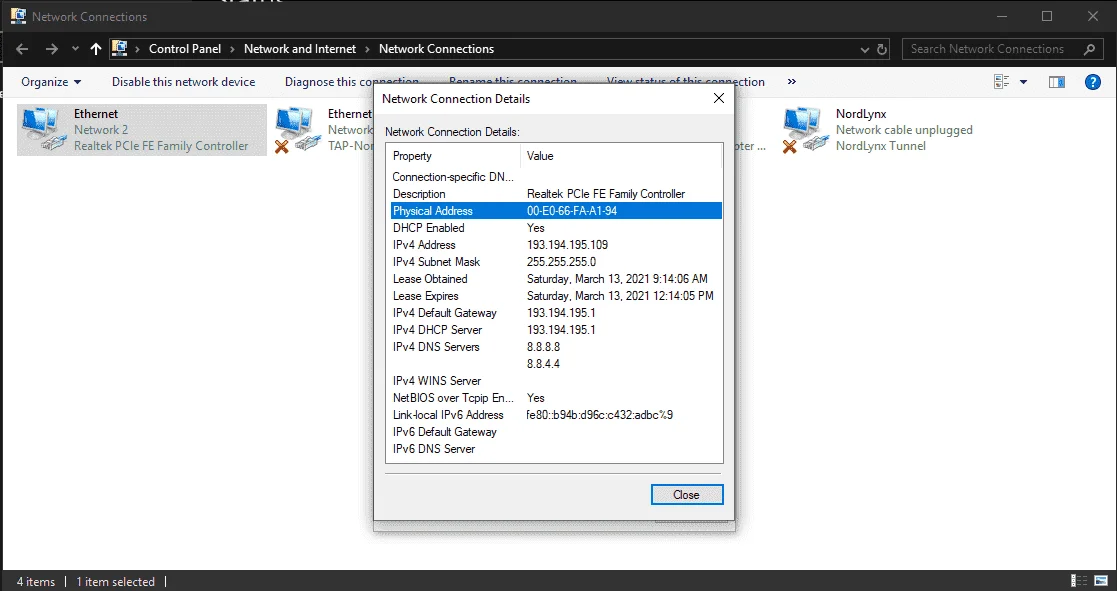Open the Organize menu
The image size is (1117, 591).
coord(51,82)
